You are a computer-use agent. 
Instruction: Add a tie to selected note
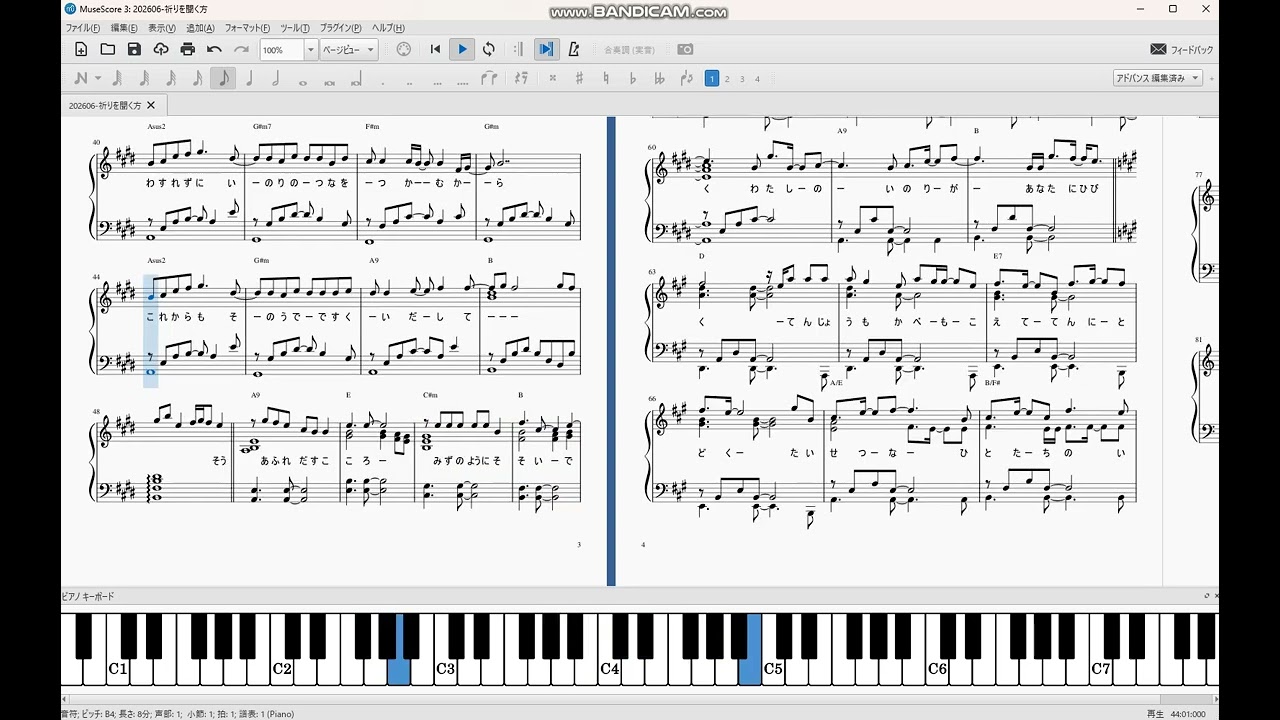[x=489, y=78]
